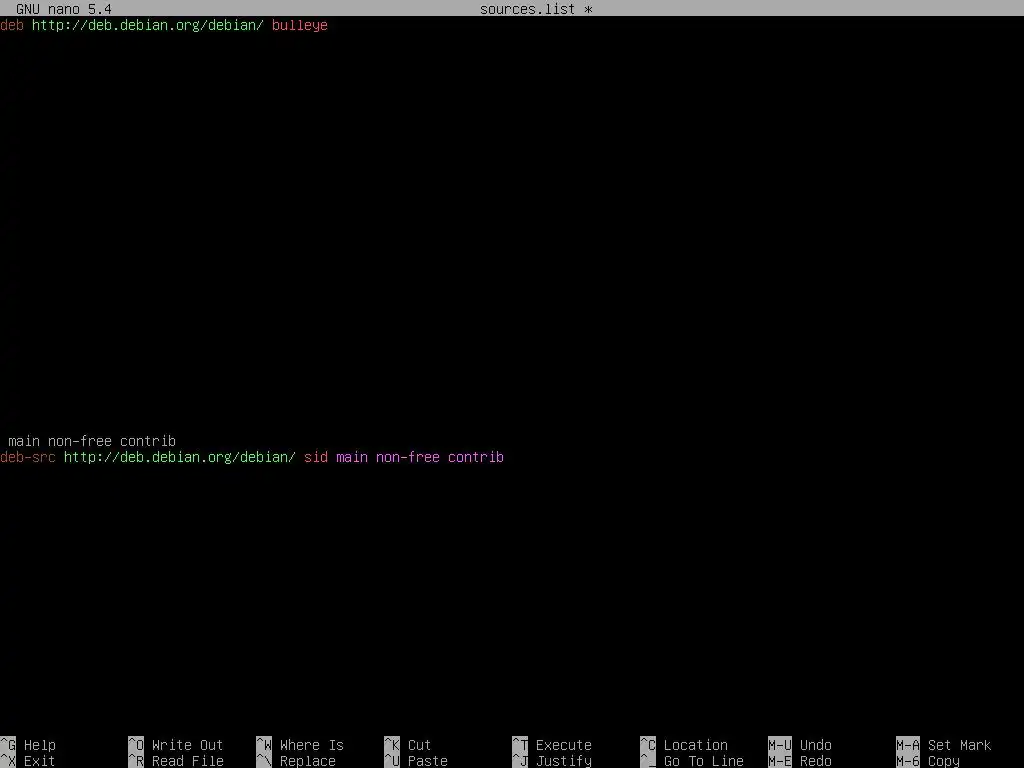Place cursor on the word bulleye
Image resolution: width=1024 pixels, height=768 pixels.
pos(300,25)
